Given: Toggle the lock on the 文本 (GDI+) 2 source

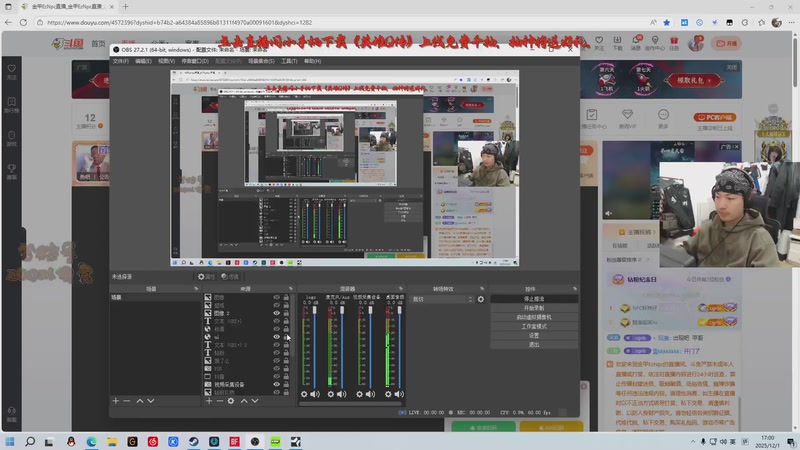Looking at the screenshot, I should [x=286, y=345].
